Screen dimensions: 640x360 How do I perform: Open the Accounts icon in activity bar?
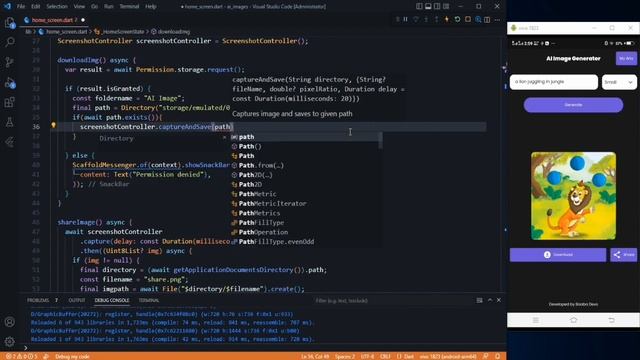pos(9,322)
